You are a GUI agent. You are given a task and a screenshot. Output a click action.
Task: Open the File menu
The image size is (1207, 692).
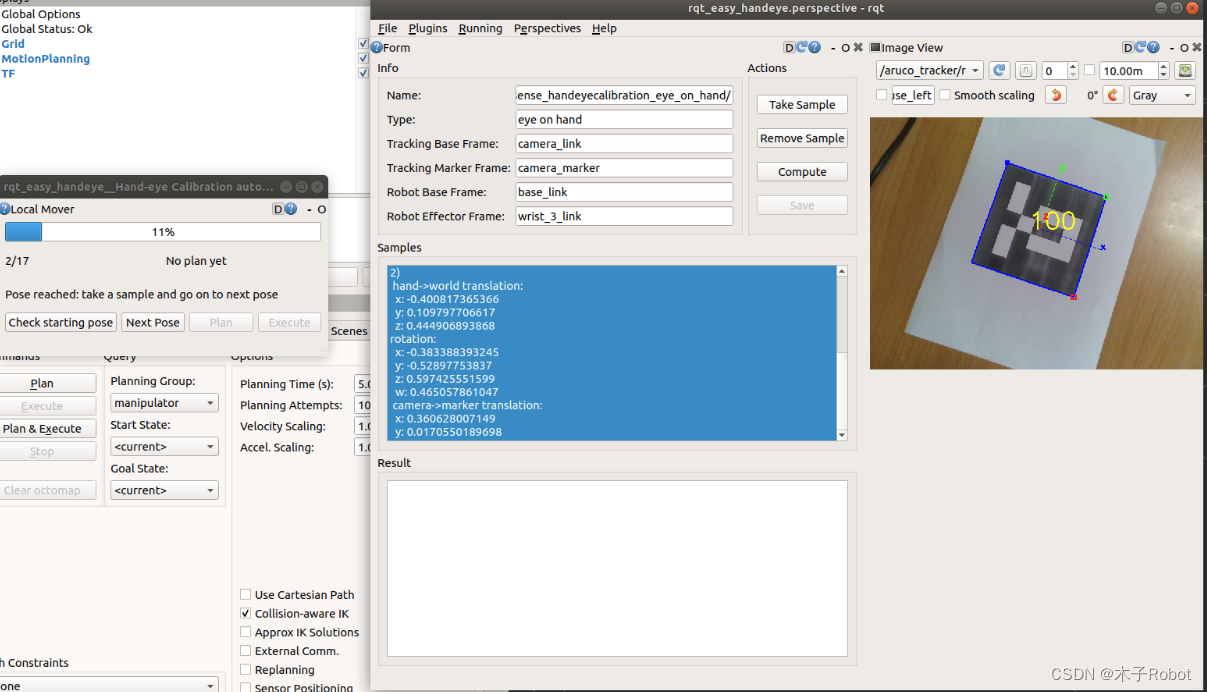coord(387,28)
